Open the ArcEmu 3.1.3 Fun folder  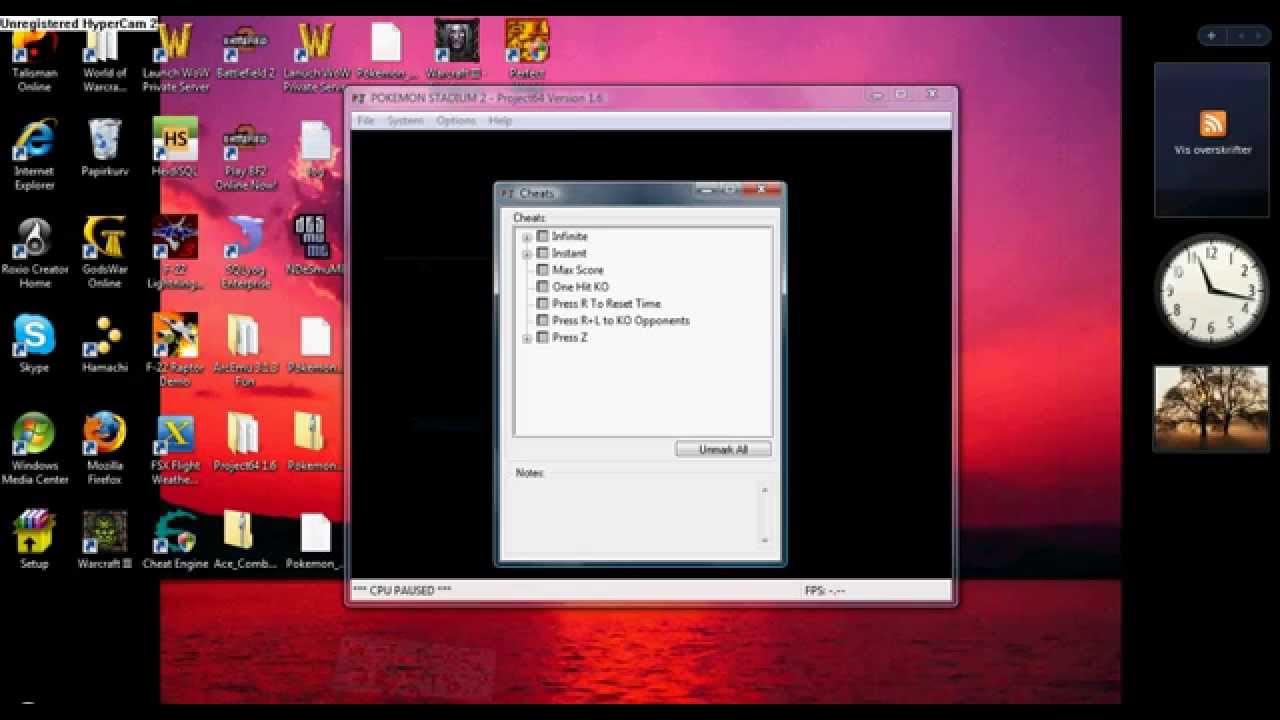[245, 352]
